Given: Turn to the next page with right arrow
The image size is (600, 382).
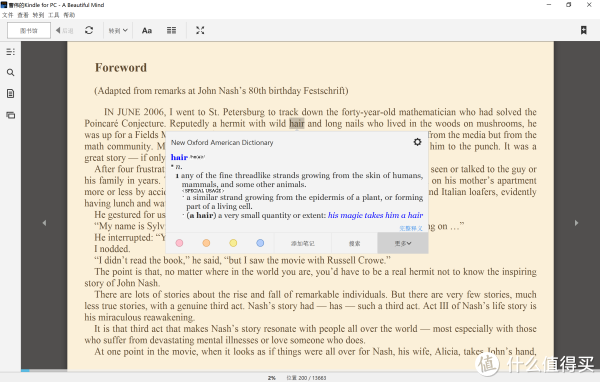Looking at the screenshot, I should (x=576, y=223).
